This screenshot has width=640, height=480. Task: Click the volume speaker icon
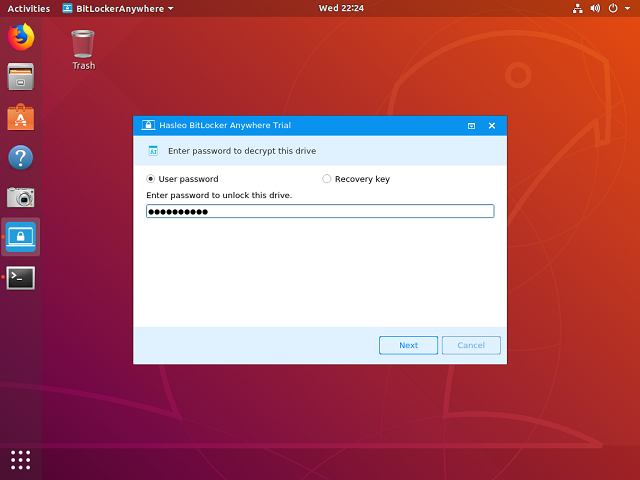click(x=595, y=8)
